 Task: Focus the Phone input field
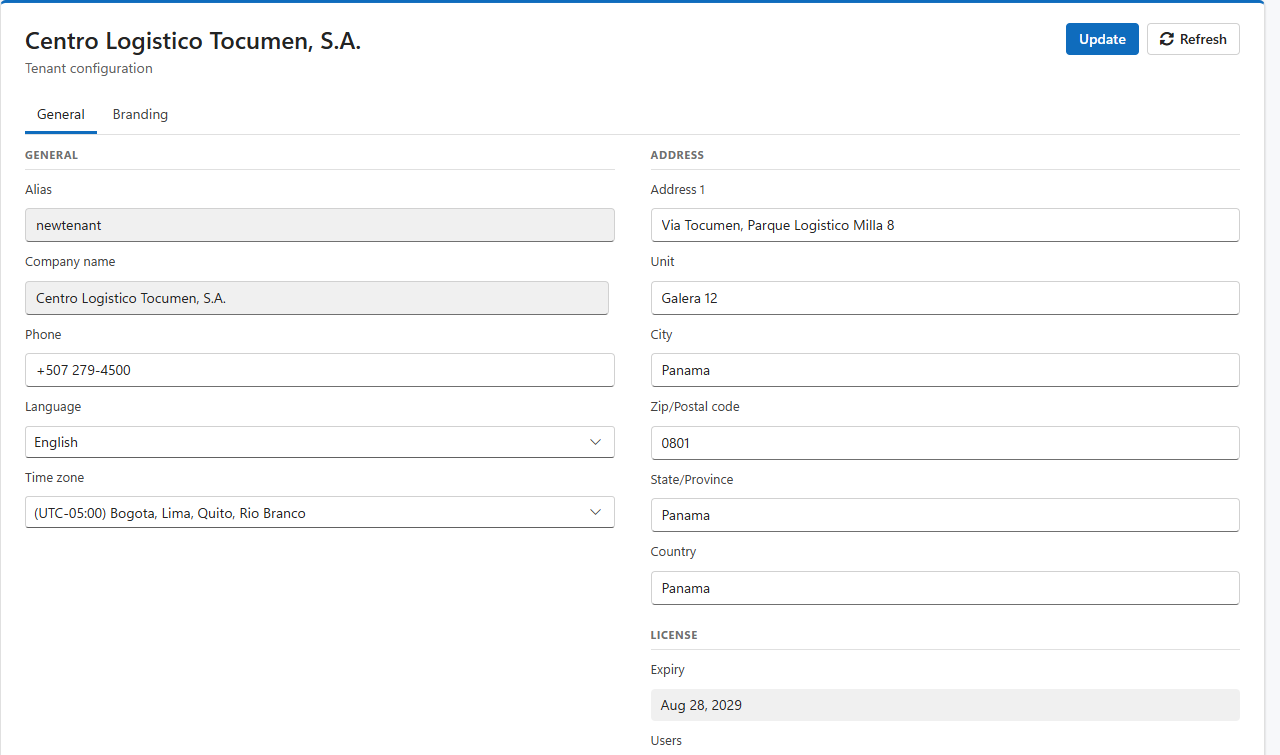(320, 370)
